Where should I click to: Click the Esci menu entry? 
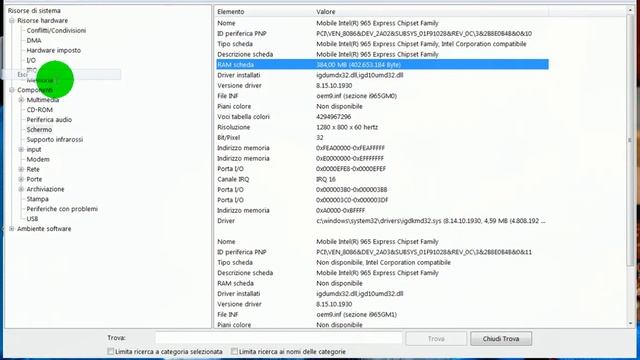(x=61, y=74)
